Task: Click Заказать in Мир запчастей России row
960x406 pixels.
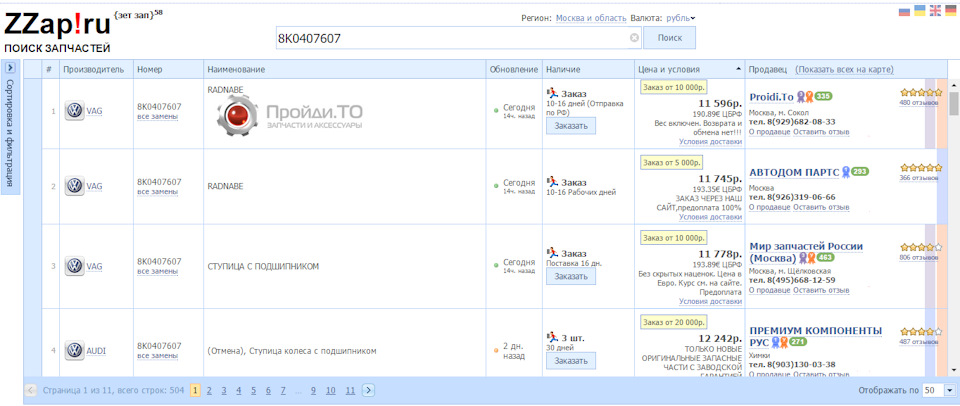Action: click(571, 276)
